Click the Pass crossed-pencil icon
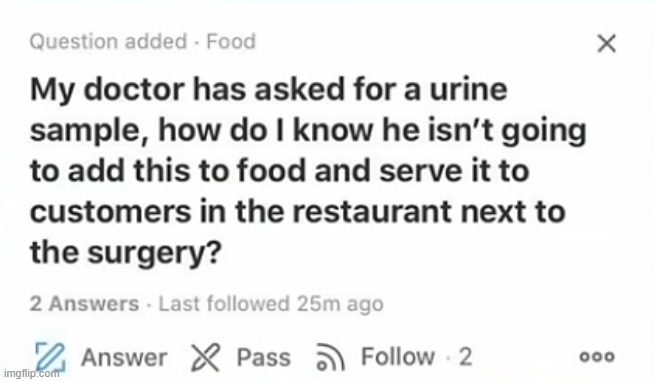The height and width of the screenshot is (382, 654). click(x=205, y=357)
